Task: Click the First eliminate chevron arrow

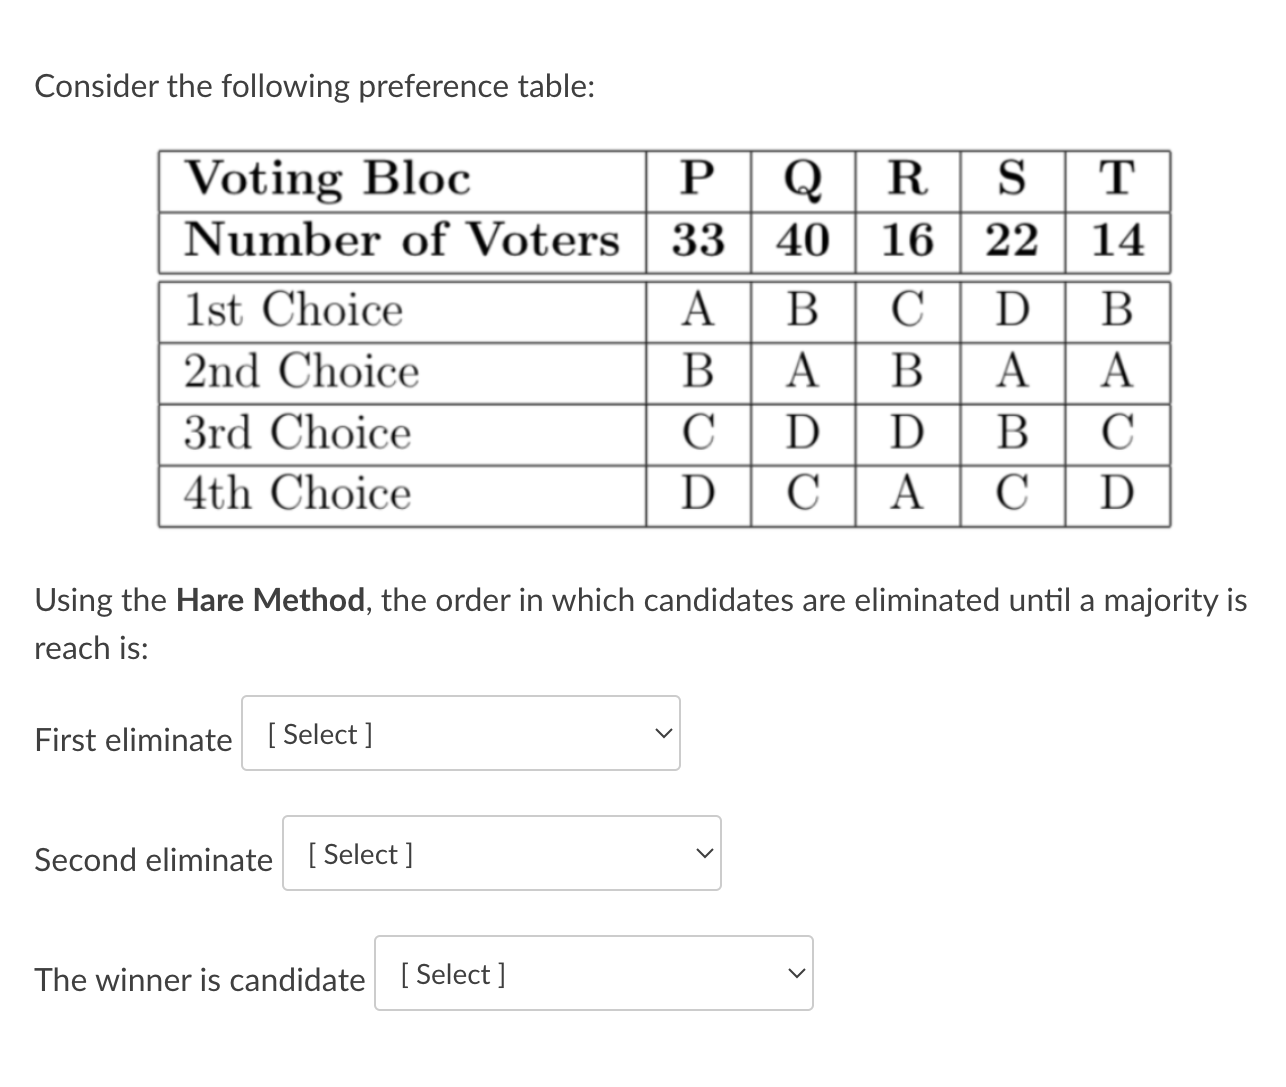Action: tap(662, 734)
